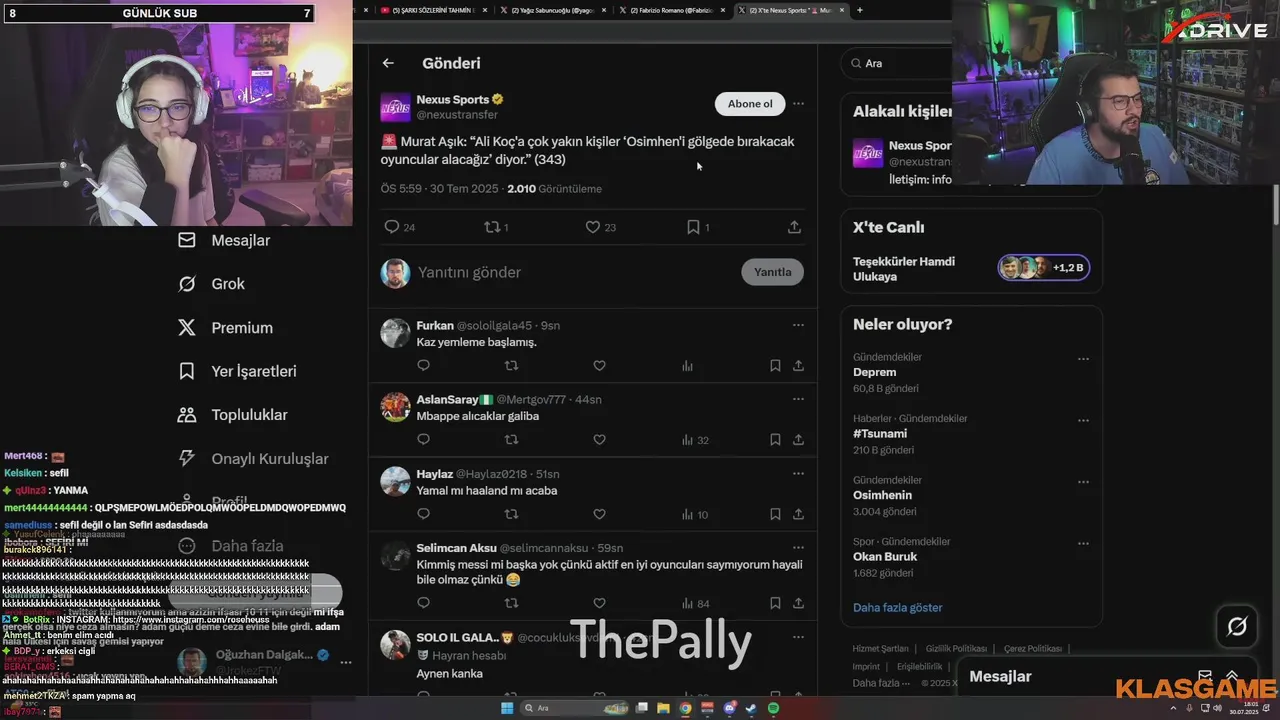This screenshot has height=720, width=1280.
Task: Open more options on Selimcan Aksu's reply
Action: coord(798,548)
